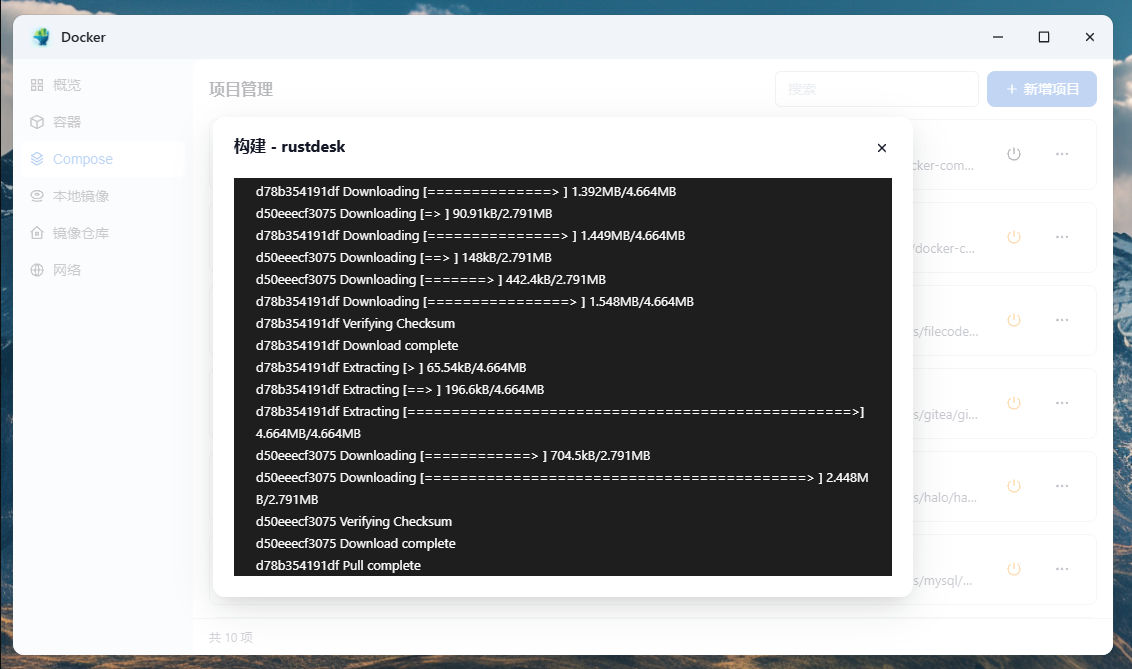1132x669 pixels.
Task: Click the 网络 globe icon in sidebar
Action: (x=37, y=270)
